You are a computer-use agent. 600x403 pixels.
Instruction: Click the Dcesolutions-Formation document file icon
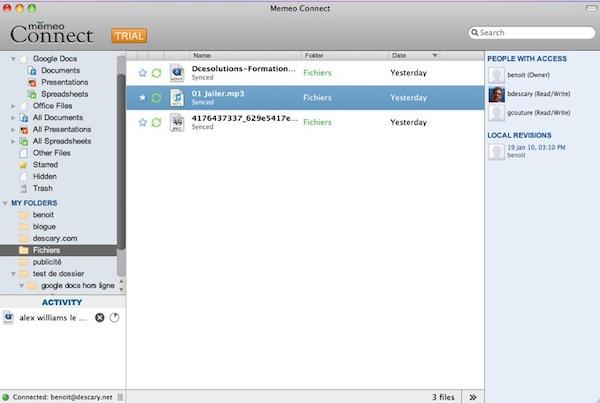pyautogui.click(x=177, y=73)
